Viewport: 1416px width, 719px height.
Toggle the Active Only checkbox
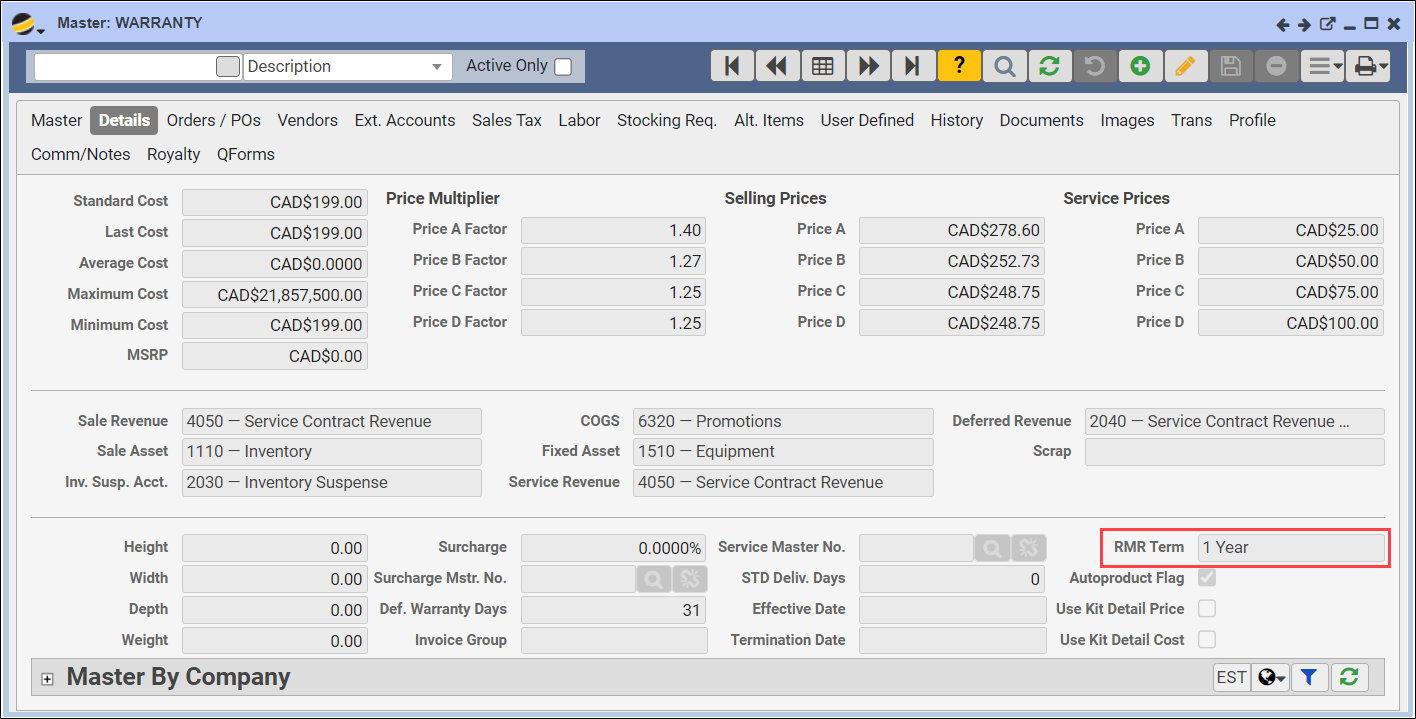click(563, 67)
